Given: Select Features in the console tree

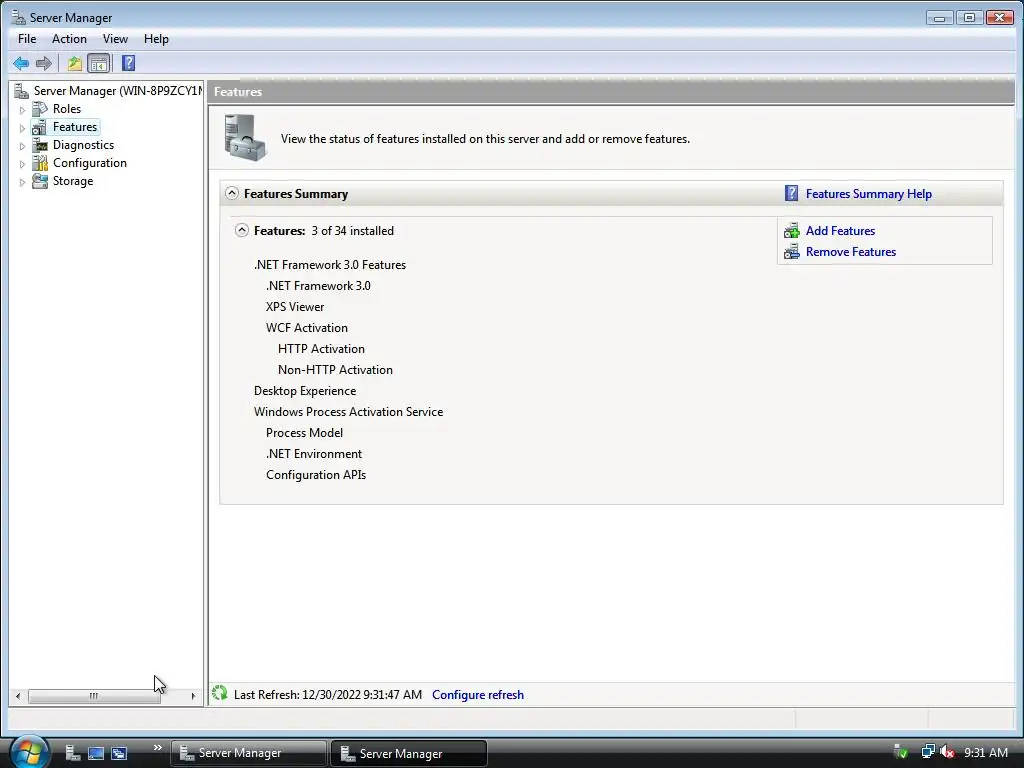Looking at the screenshot, I should tap(75, 127).
